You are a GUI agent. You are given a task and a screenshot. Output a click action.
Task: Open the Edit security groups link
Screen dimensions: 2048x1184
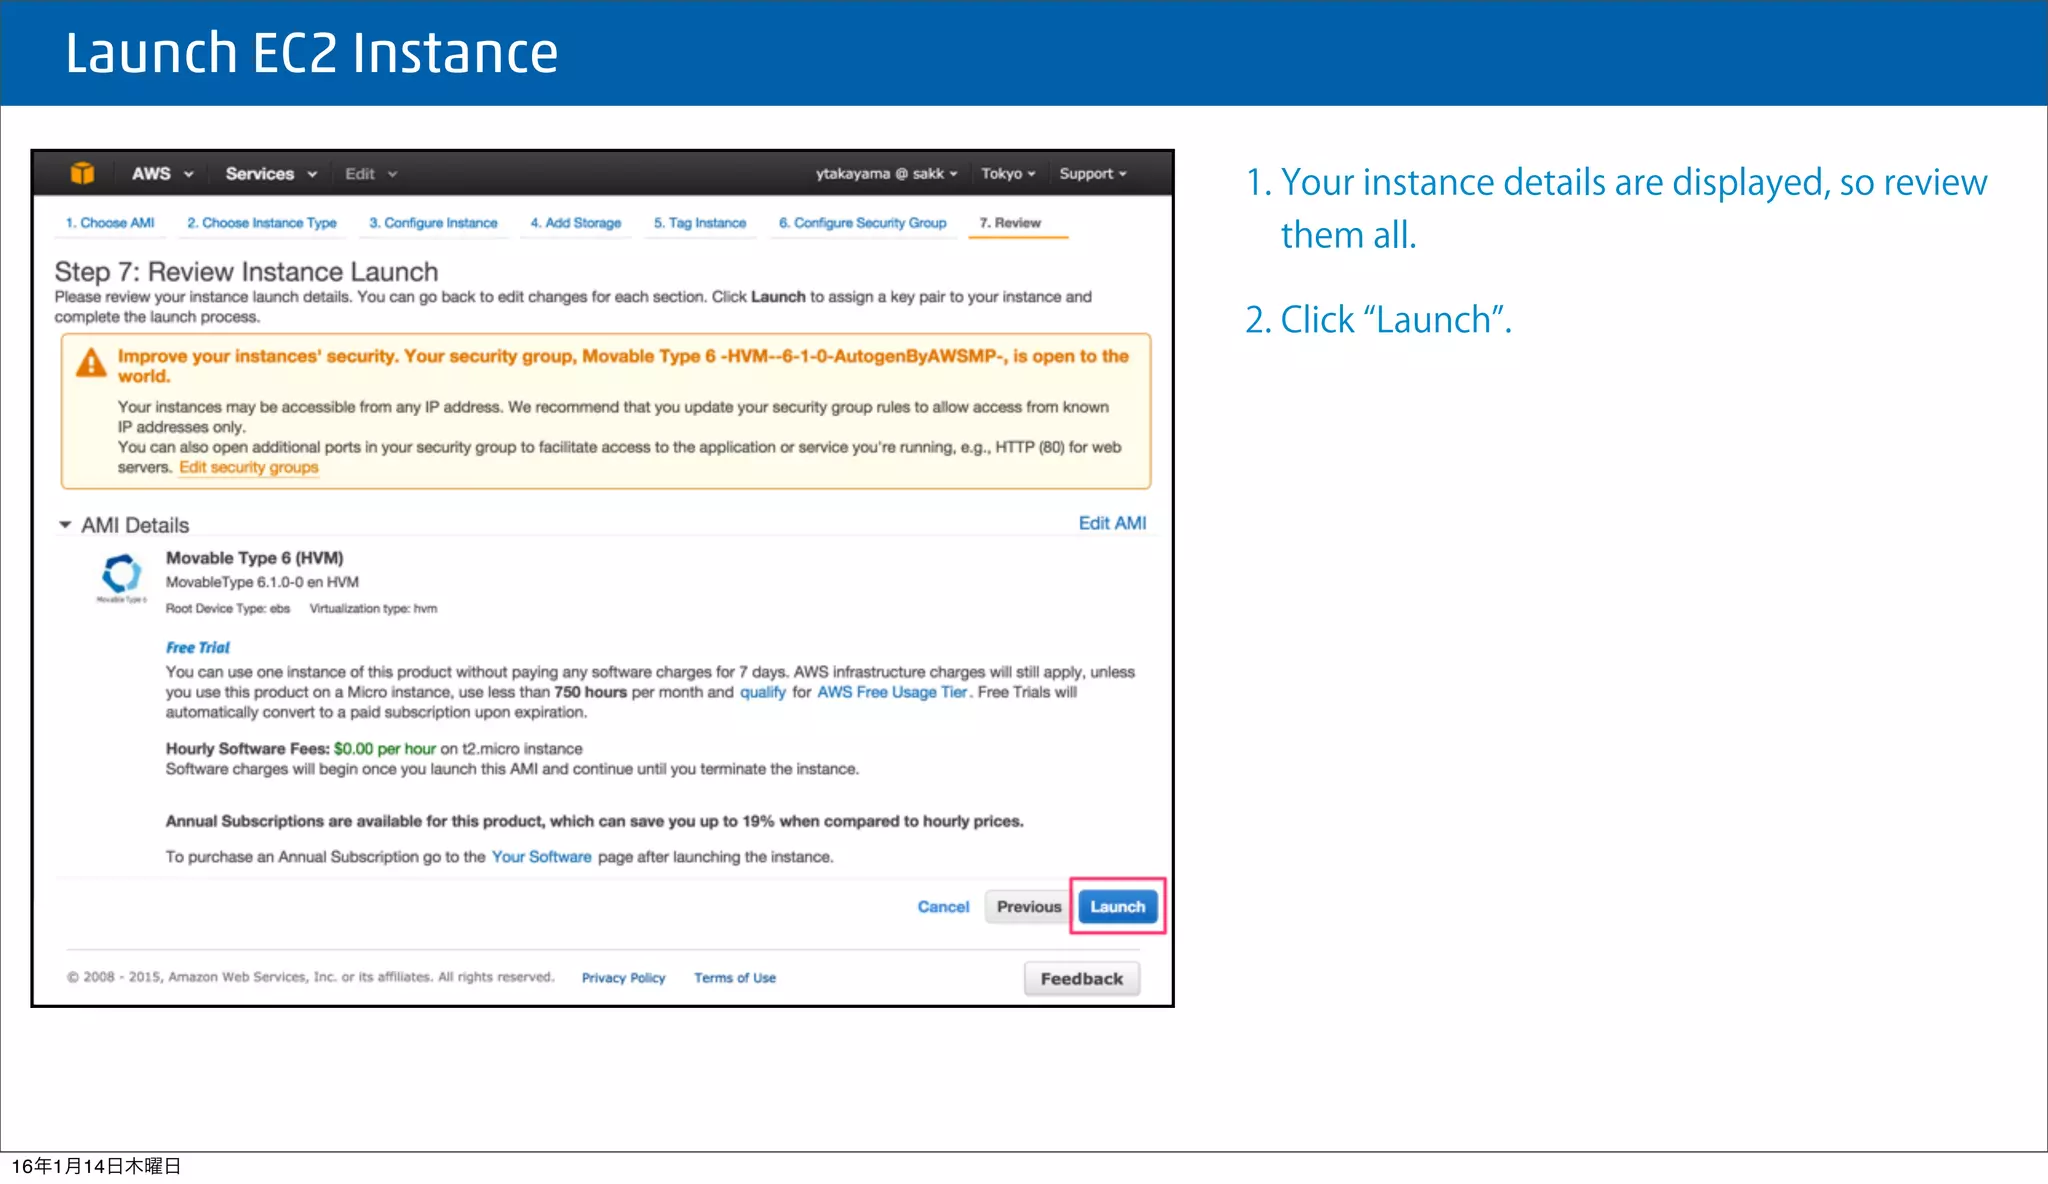click(249, 467)
